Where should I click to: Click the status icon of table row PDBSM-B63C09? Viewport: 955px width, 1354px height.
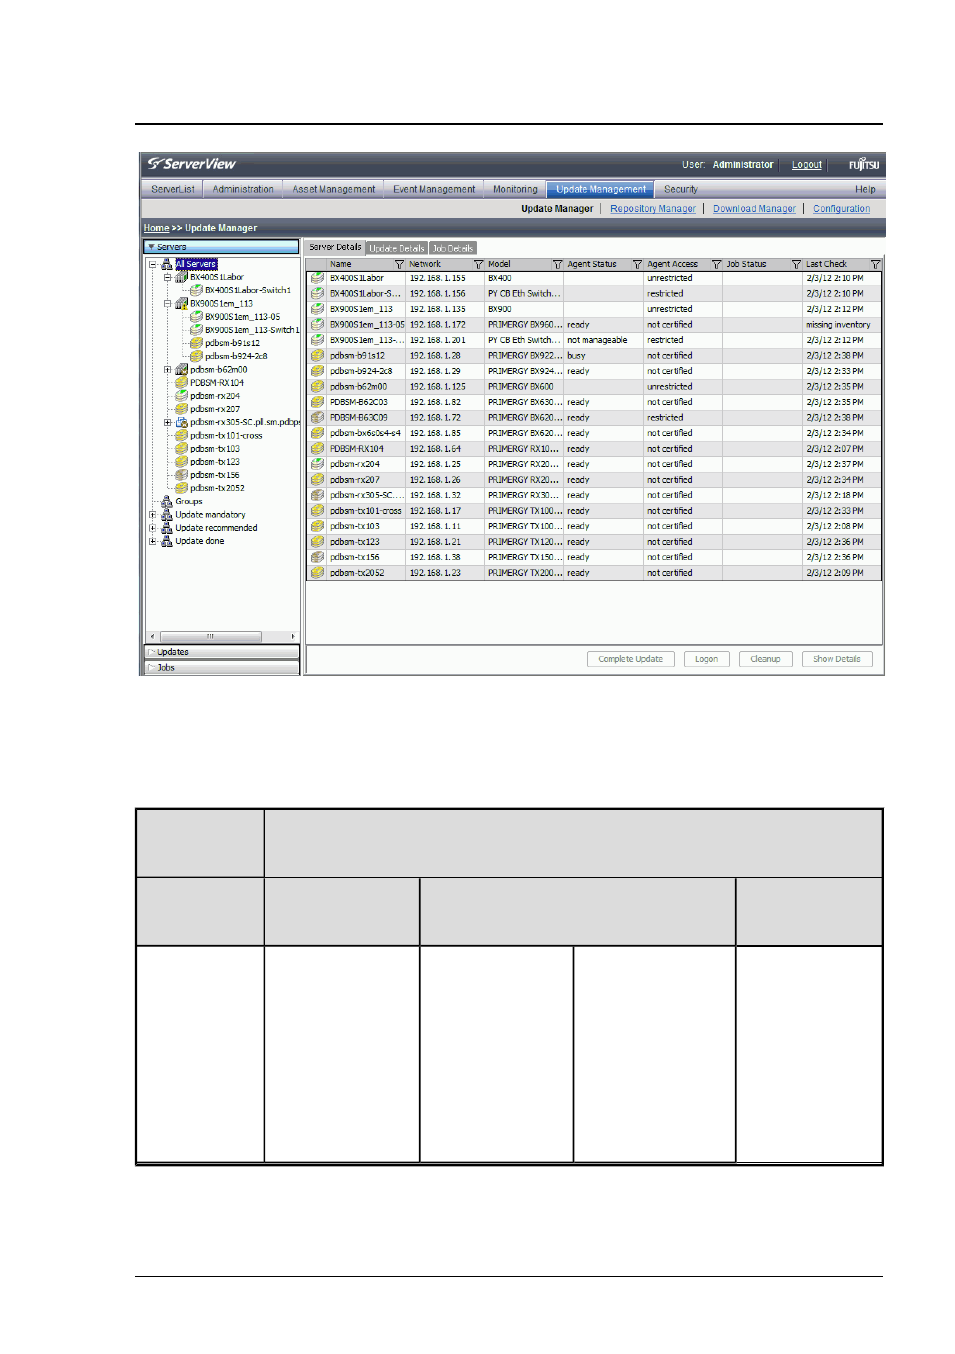317,417
